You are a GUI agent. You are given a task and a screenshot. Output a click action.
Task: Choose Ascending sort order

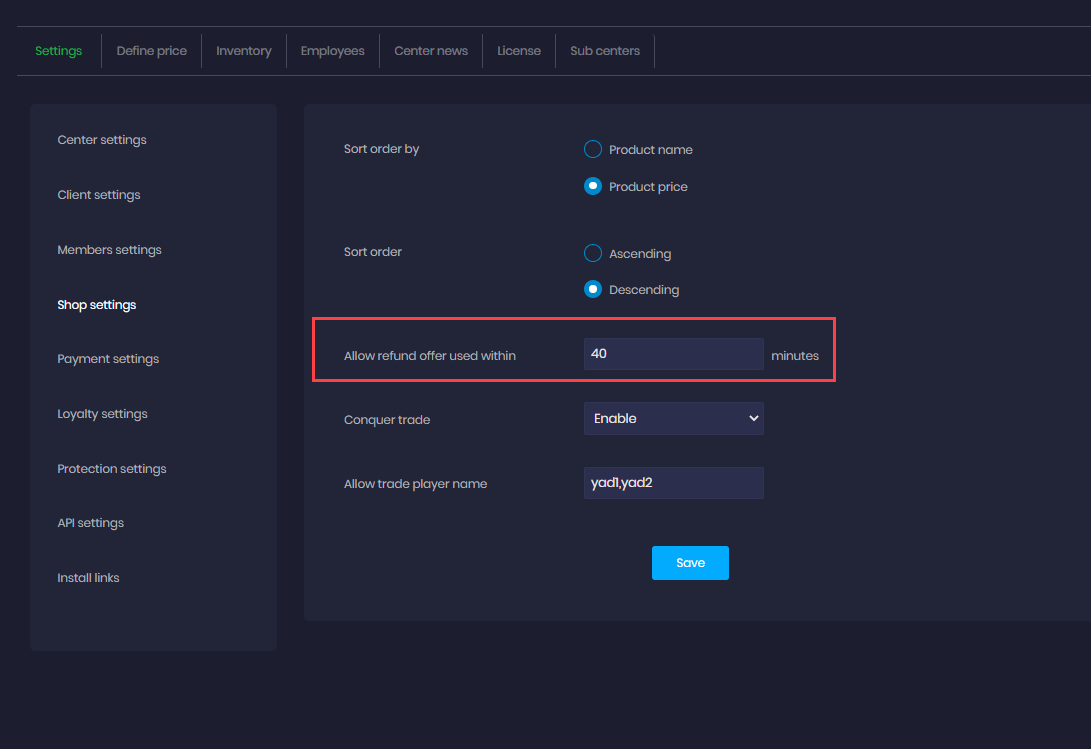point(593,253)
